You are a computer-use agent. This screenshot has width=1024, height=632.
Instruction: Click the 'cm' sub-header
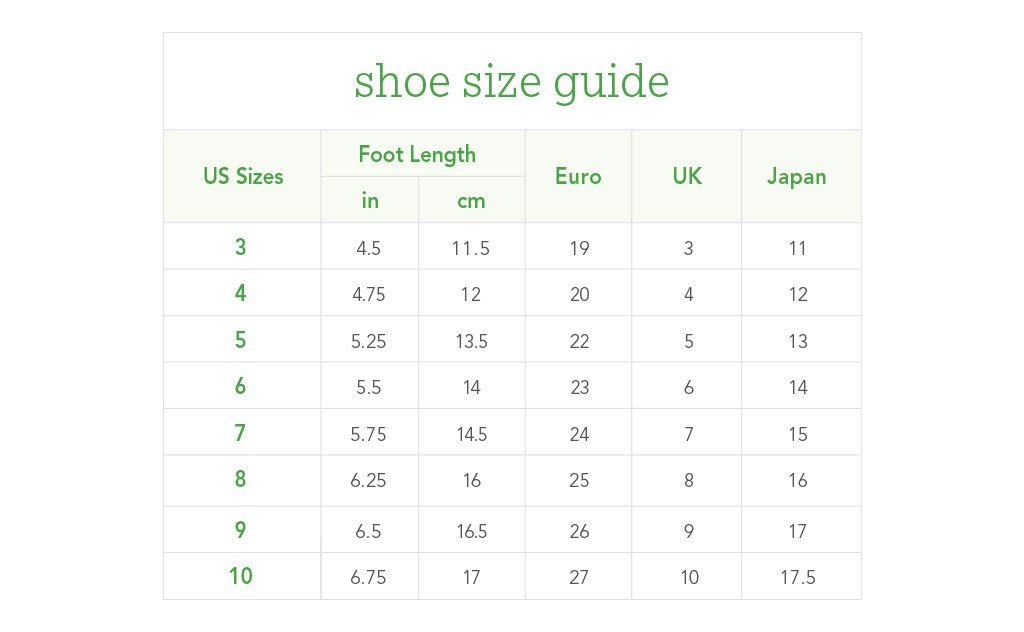coord(471,200)
